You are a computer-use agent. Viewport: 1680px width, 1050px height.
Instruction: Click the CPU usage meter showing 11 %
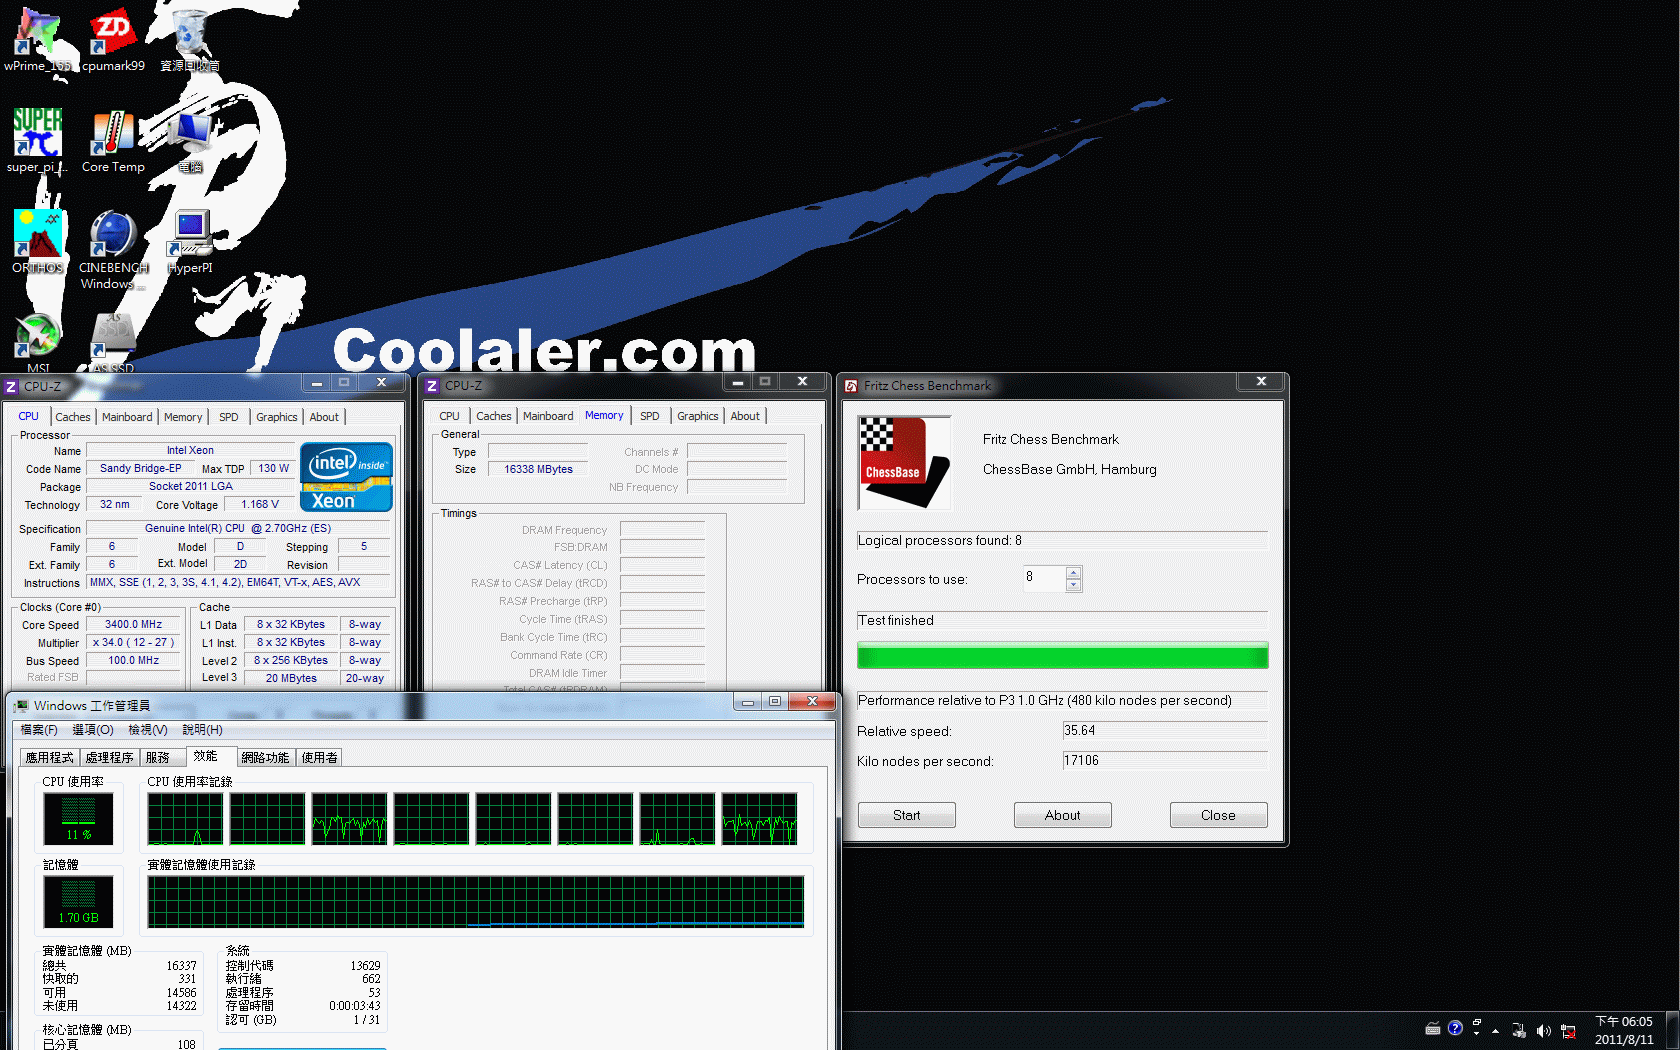coord(78,818)
